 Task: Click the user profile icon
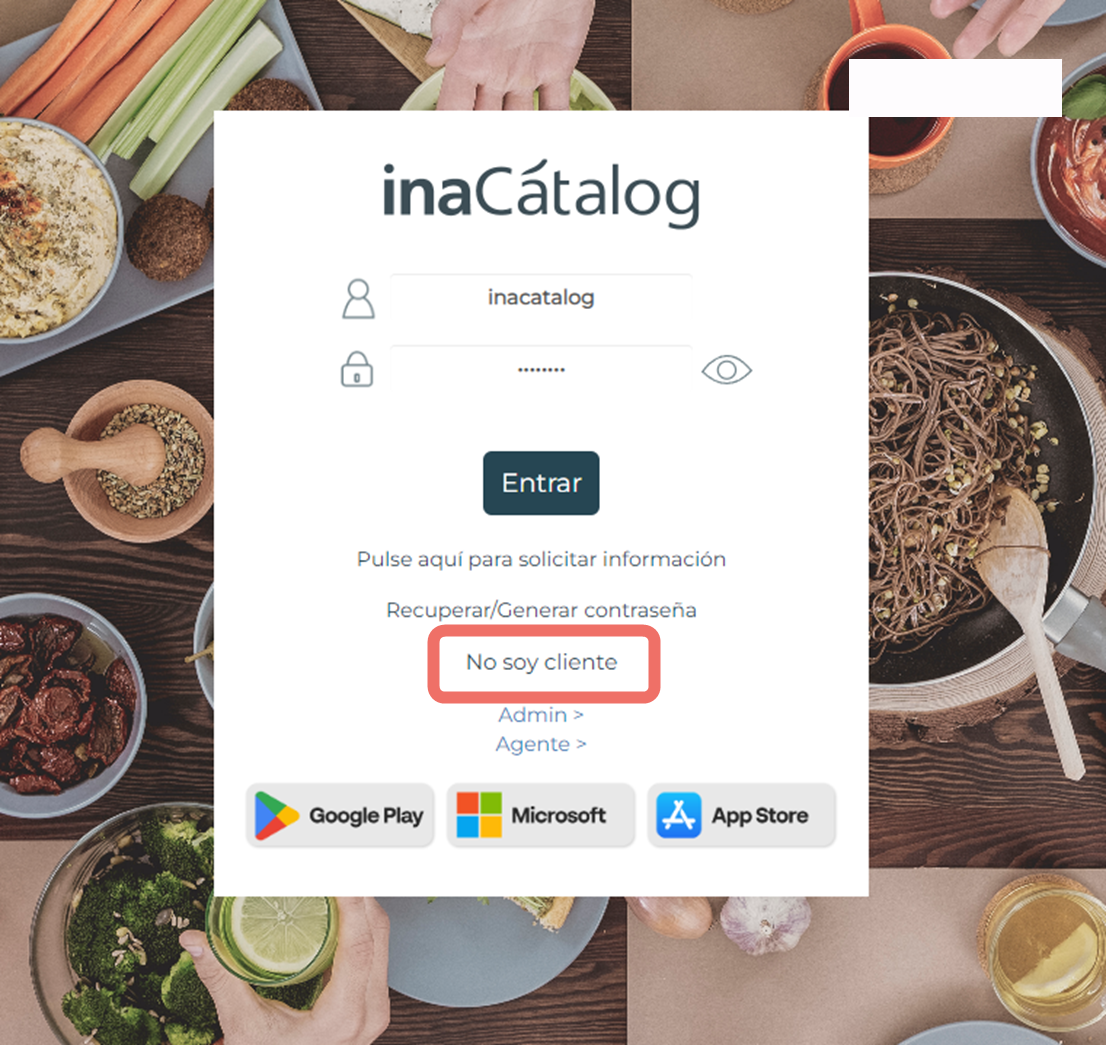358,299
